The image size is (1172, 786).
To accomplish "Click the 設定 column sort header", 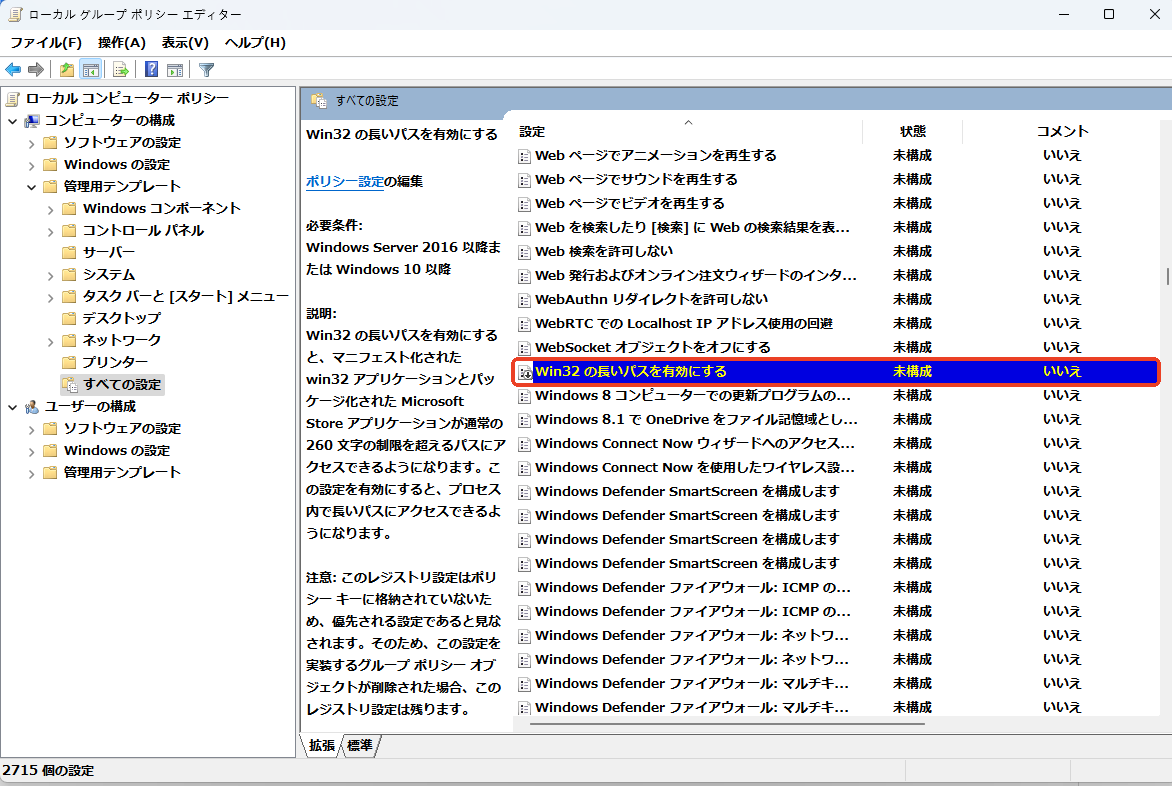I will pos(531,131).
